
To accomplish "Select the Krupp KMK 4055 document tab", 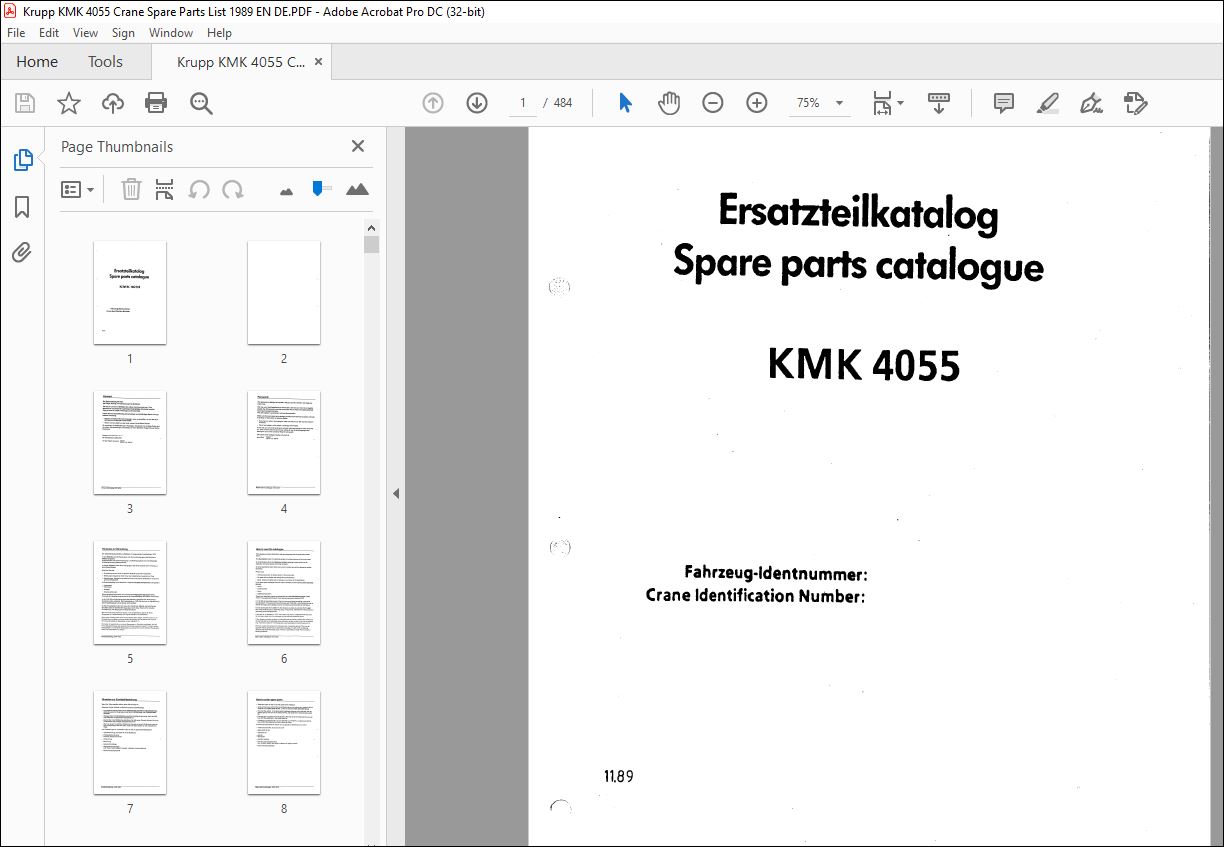I will click(241, 62).
